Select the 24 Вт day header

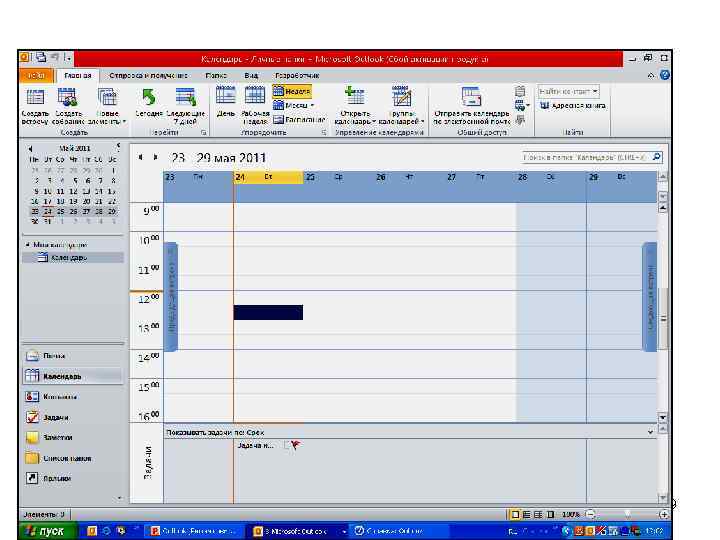tap(268, 177)
